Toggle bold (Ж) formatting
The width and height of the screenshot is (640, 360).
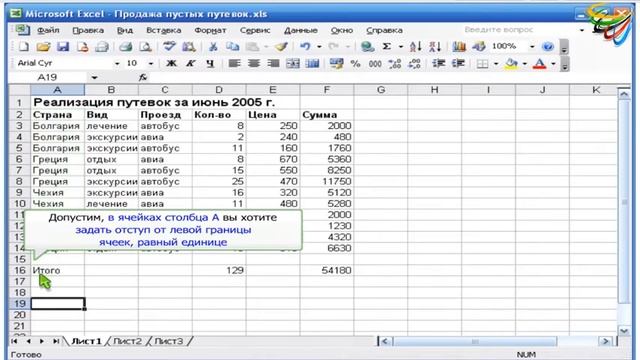tap(171, 64)
